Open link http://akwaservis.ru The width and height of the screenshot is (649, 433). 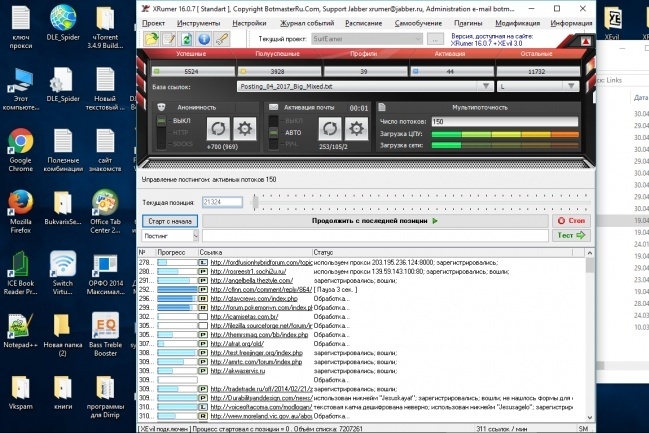tap(238, 371)
